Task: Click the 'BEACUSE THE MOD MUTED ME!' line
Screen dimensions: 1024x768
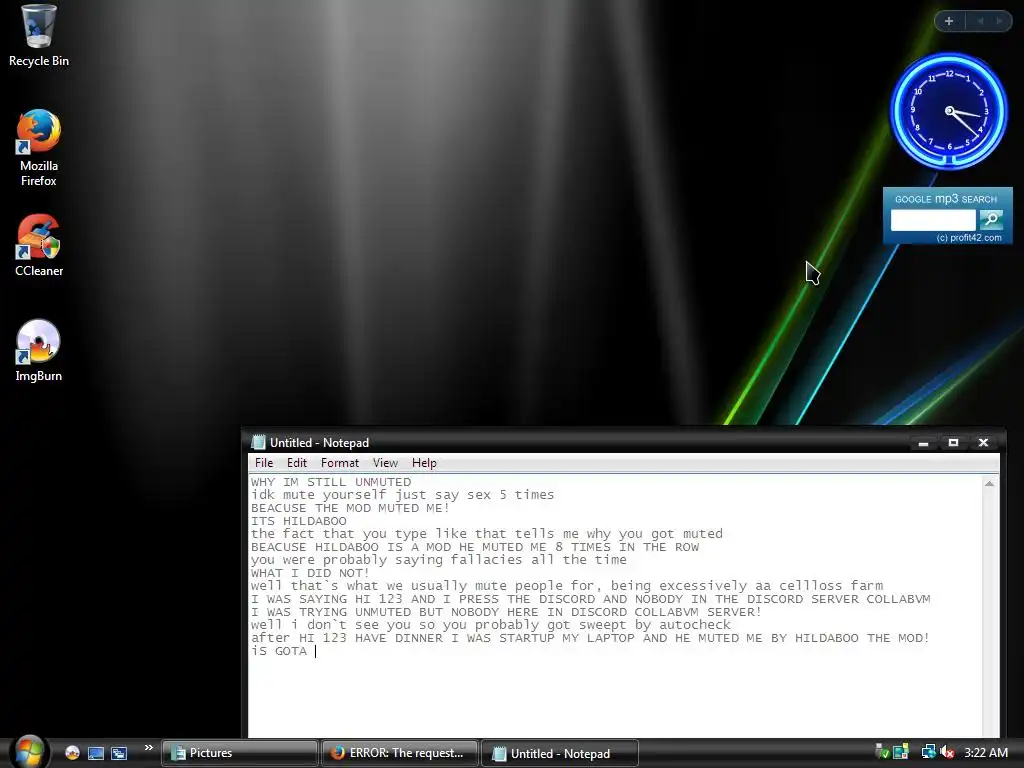Action: 350,508
